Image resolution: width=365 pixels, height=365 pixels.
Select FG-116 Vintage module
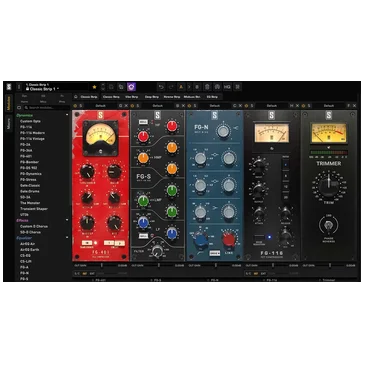click(x=32, y=139)
